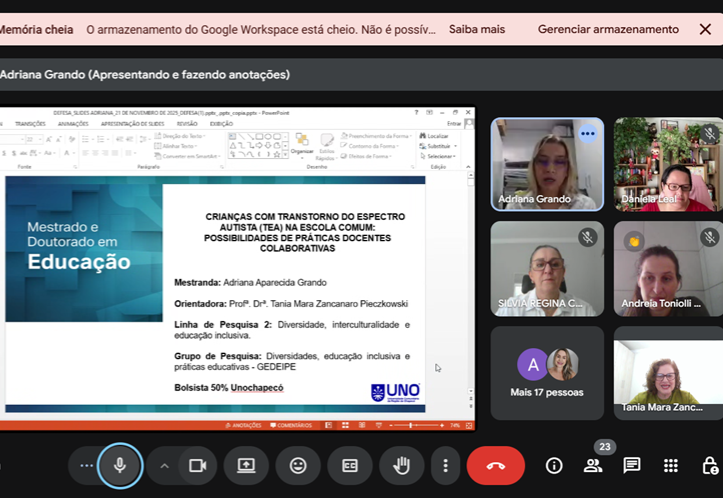Open options on Adriana Grando's video tile
Image resolution: width=723 pixels, height=498 pixels.
coord(587,133)
